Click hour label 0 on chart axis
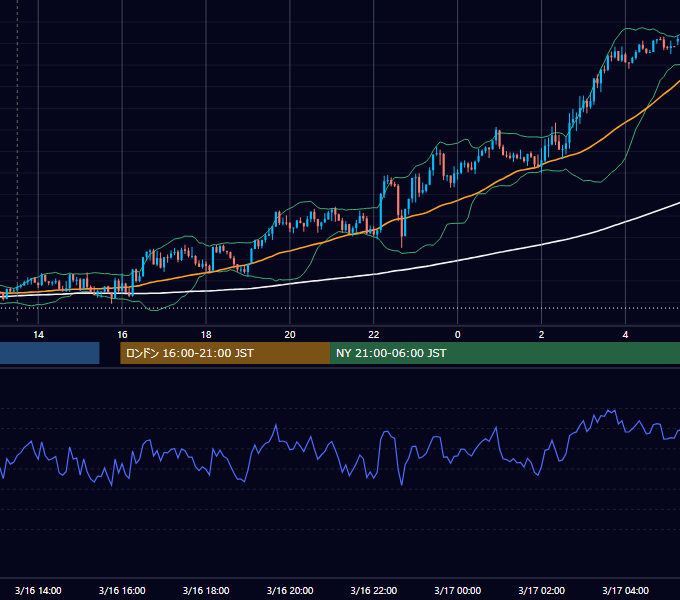The image size is (680, 600). 458,335
